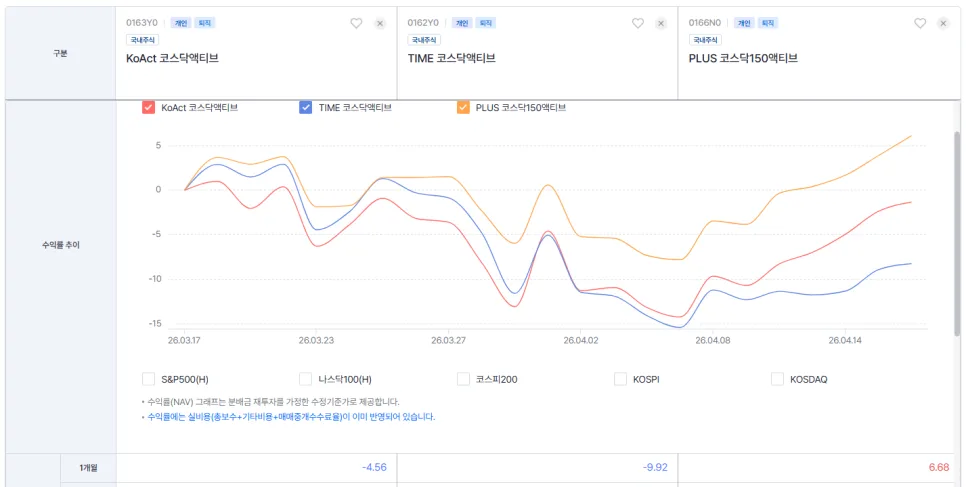The image size is (966, 487).
Task: Click the 수익률 추이 row label
Action: pyautogui.click(x=60, y=245)
